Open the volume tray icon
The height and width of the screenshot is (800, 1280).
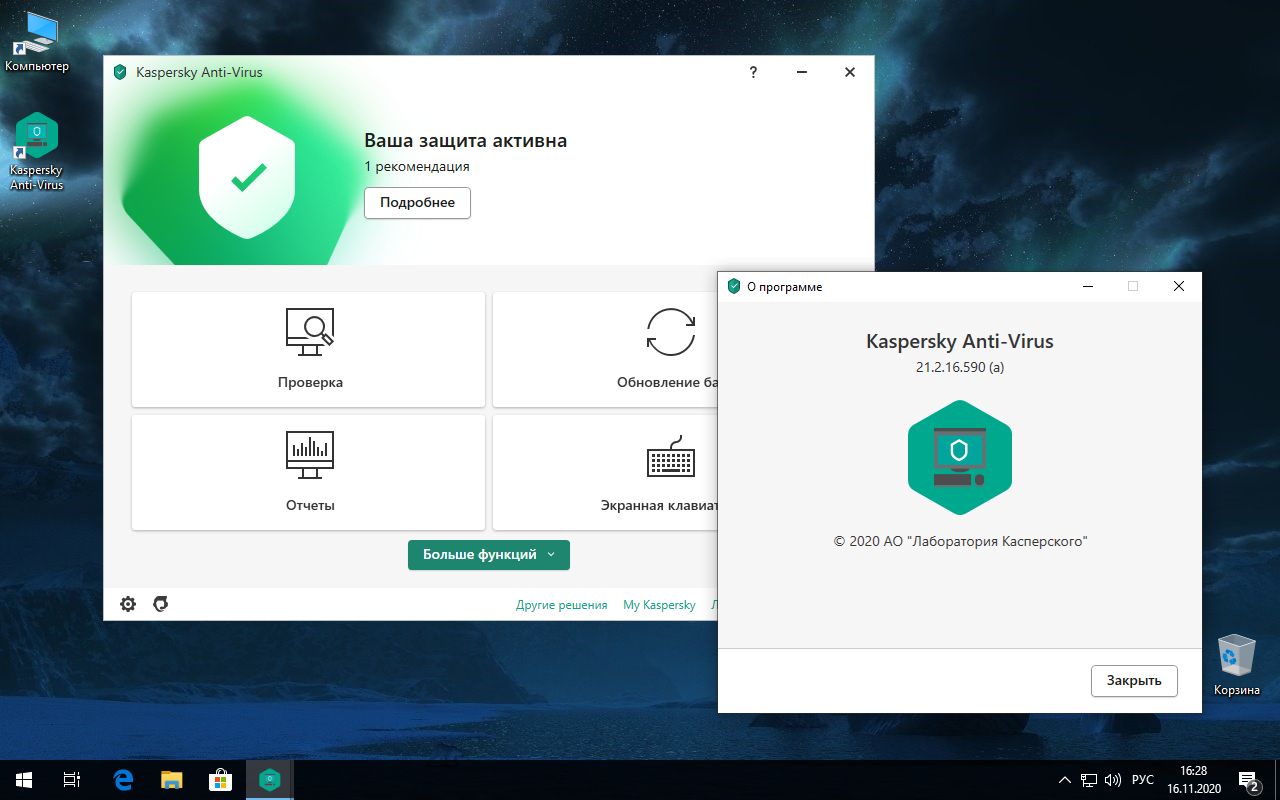coord(1113,780)
